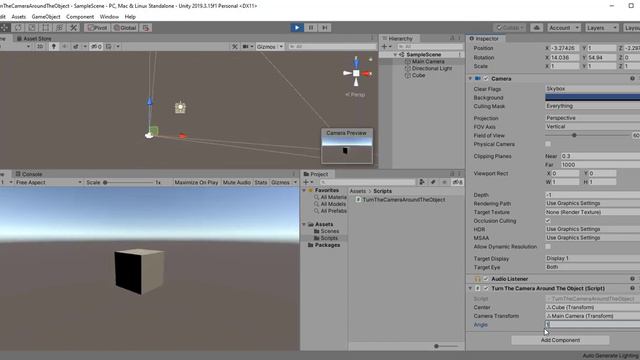Click the Add Component button
The width and height of the screenshot is (640, 360).
(560, 340)
